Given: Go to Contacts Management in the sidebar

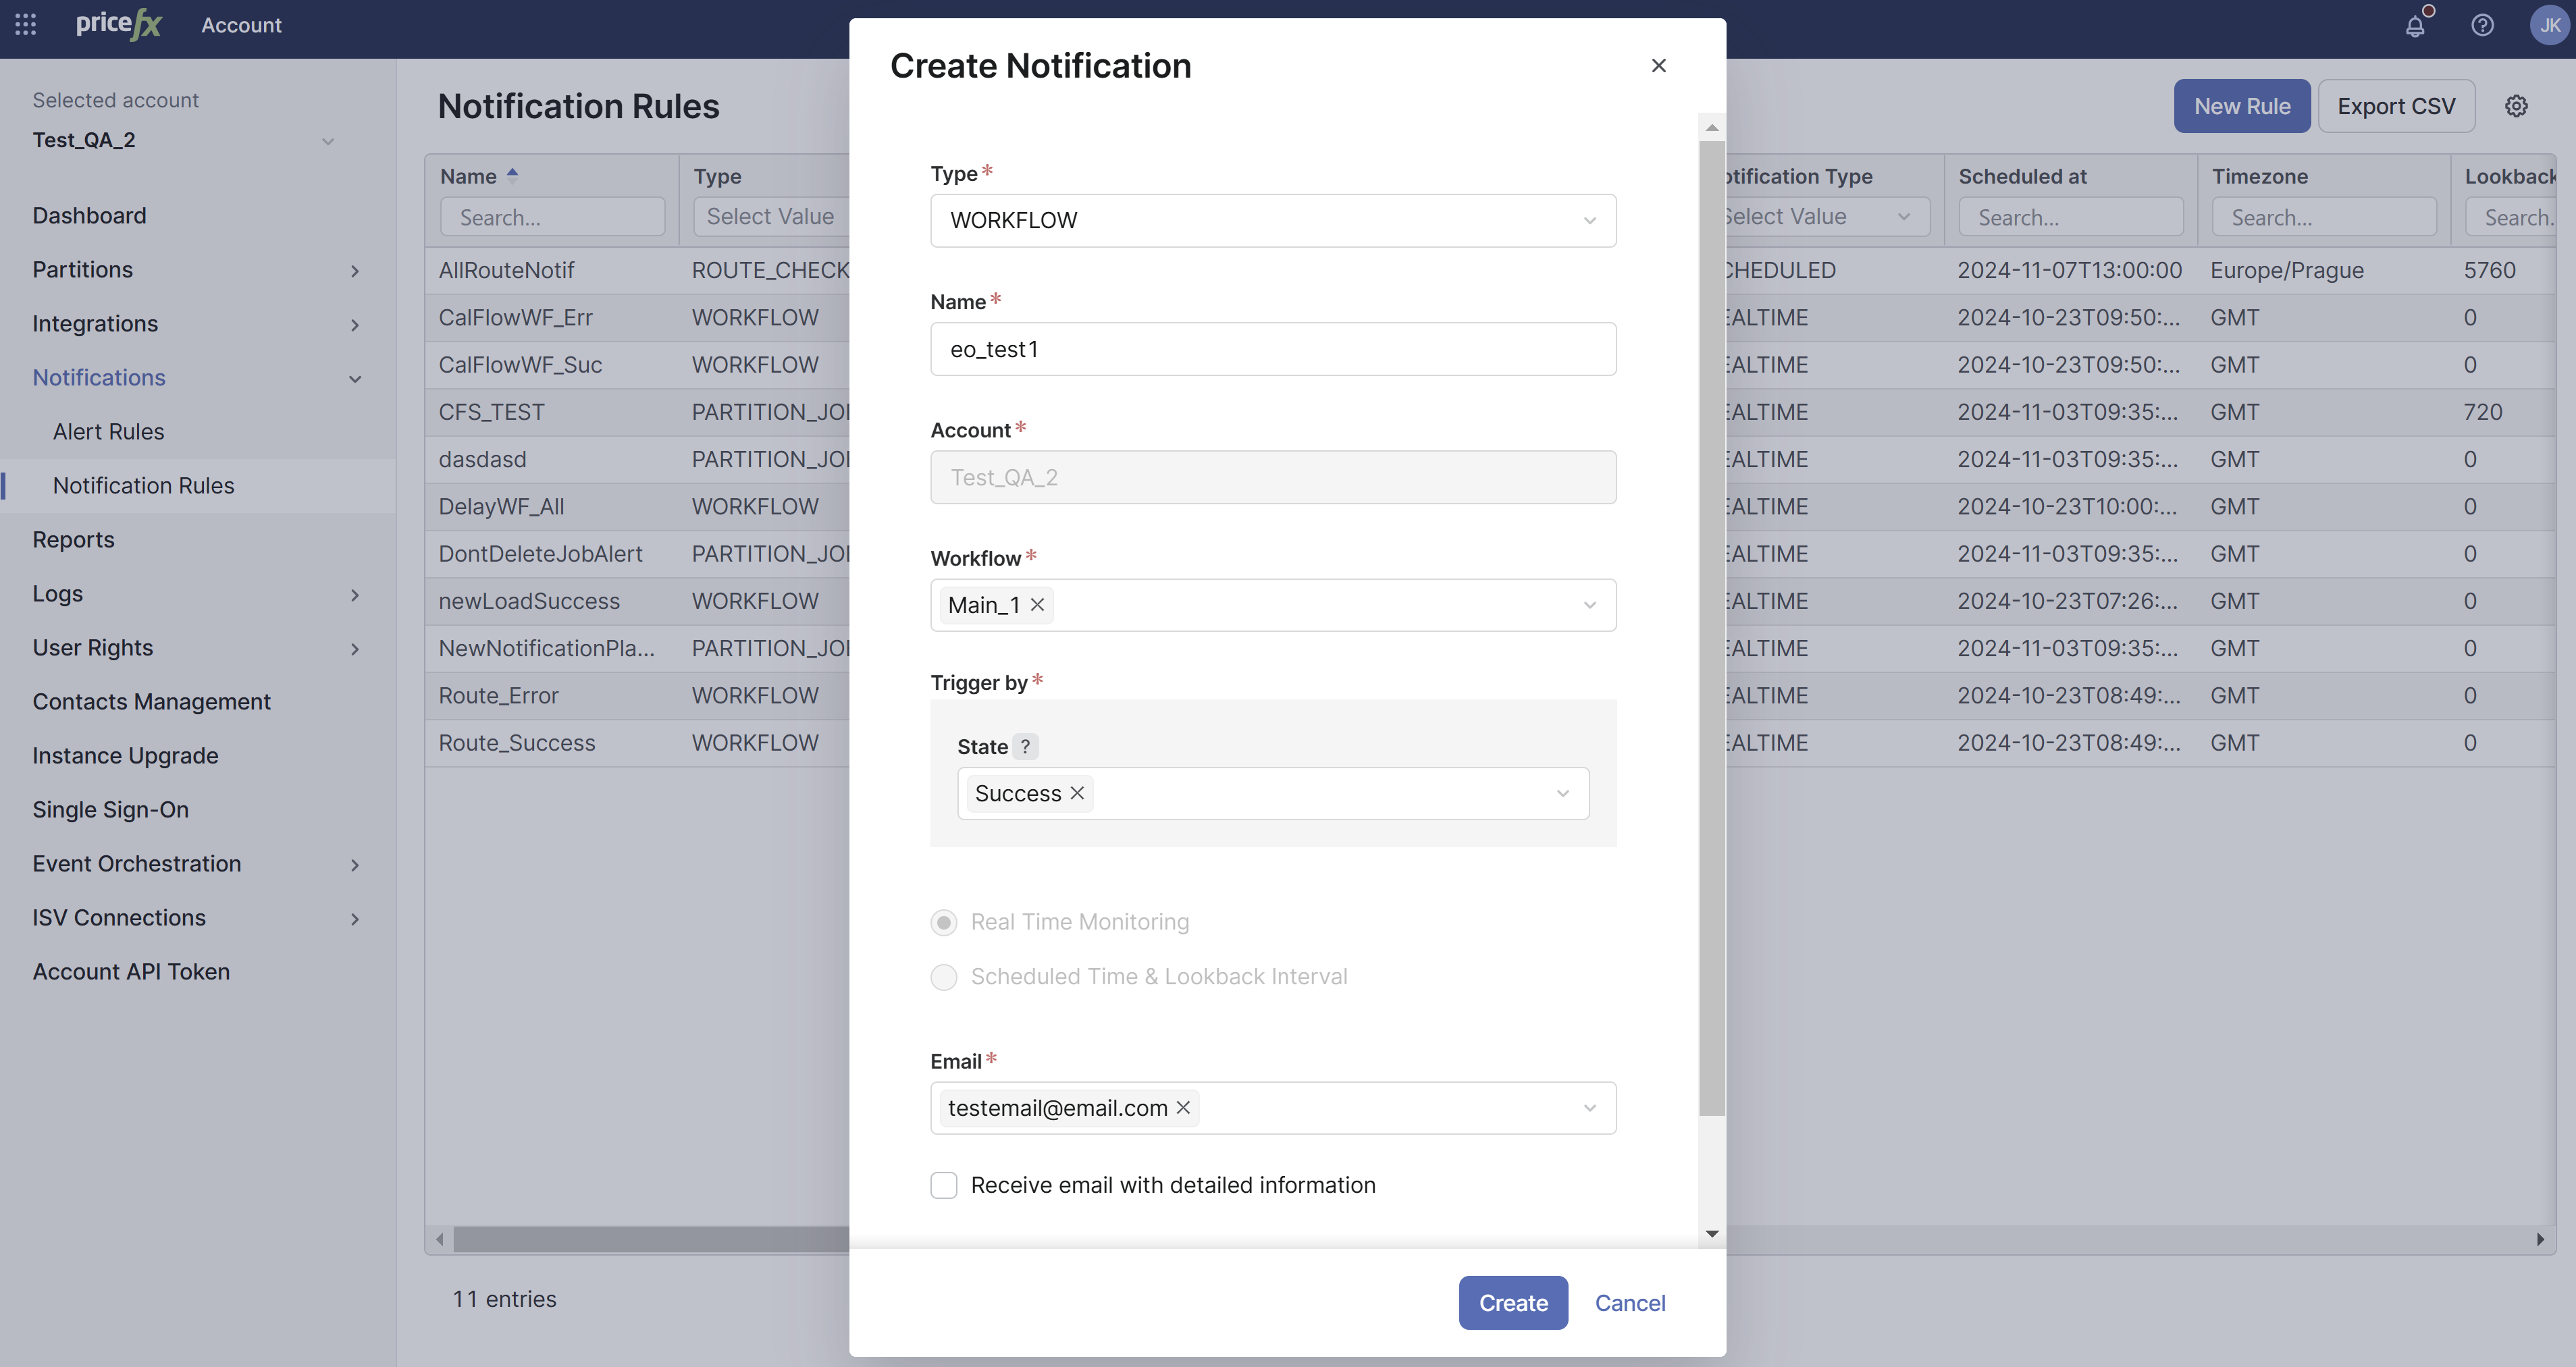Looking at the screenshot, I should (151, 702).
